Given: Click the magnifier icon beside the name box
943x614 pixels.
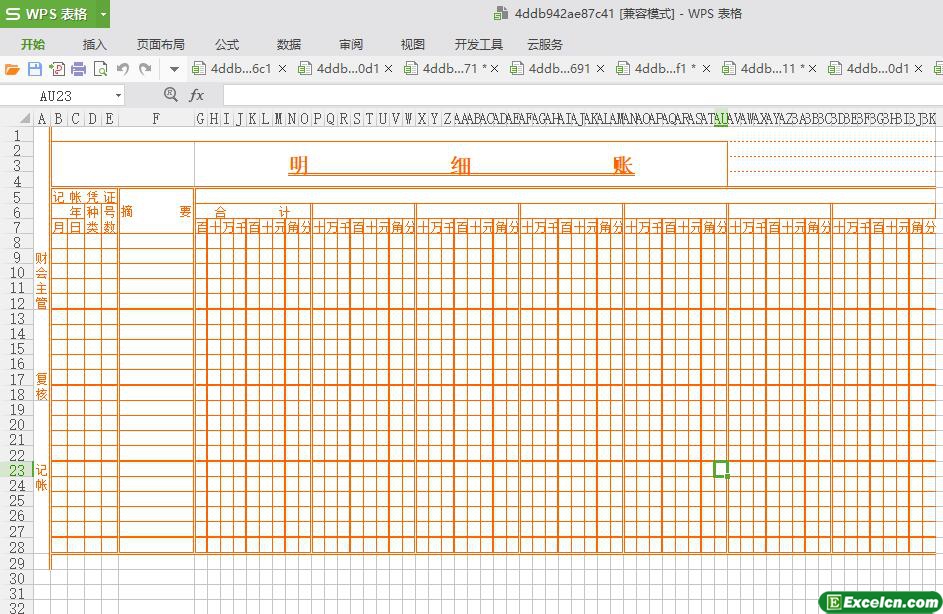Looking at the screenshot, I should point(171,94).
